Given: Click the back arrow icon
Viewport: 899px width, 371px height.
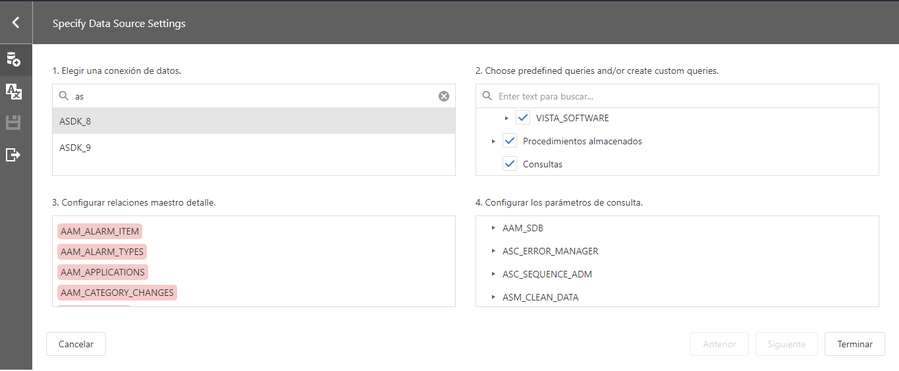Looking at the screenshot, I should coord(15,23).
